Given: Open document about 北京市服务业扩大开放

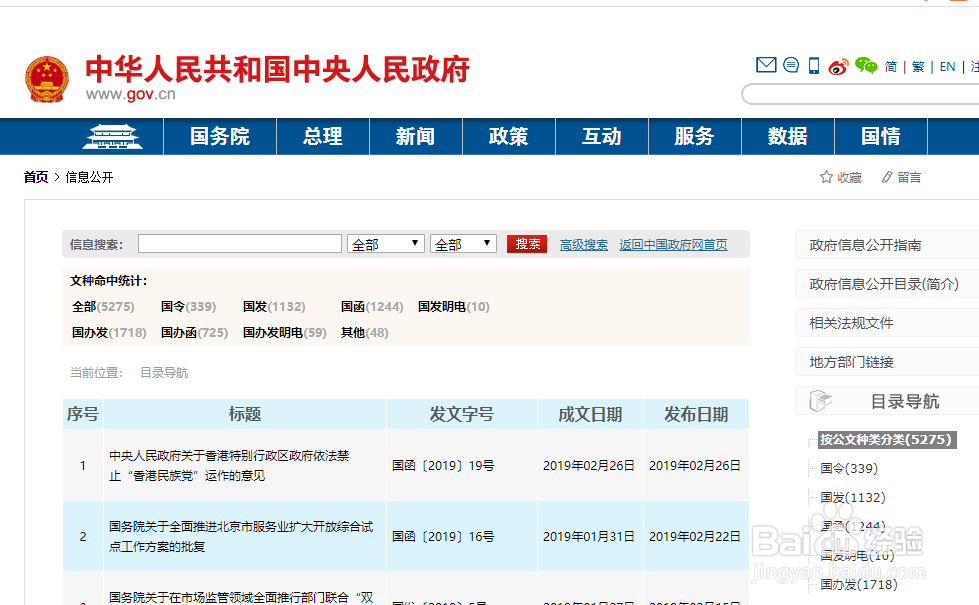Looking at the screenshot, I should (x=241, y=536).
